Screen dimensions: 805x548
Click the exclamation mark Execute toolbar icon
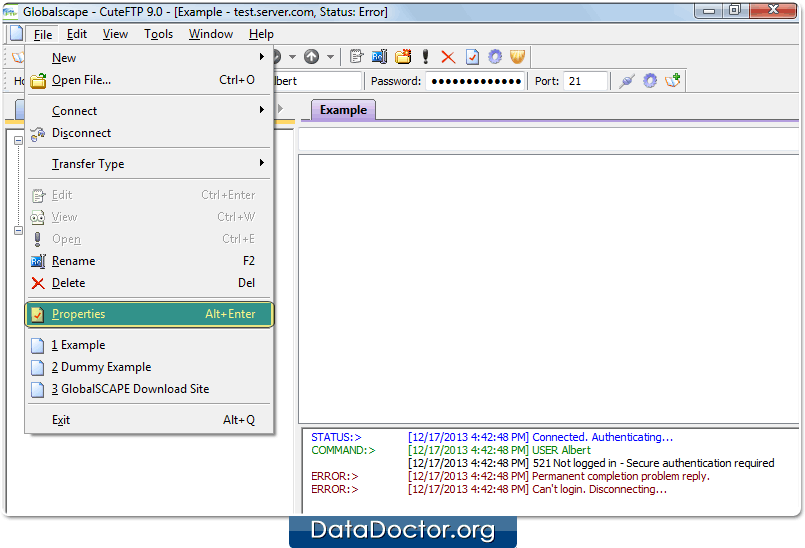click(425, 56)
